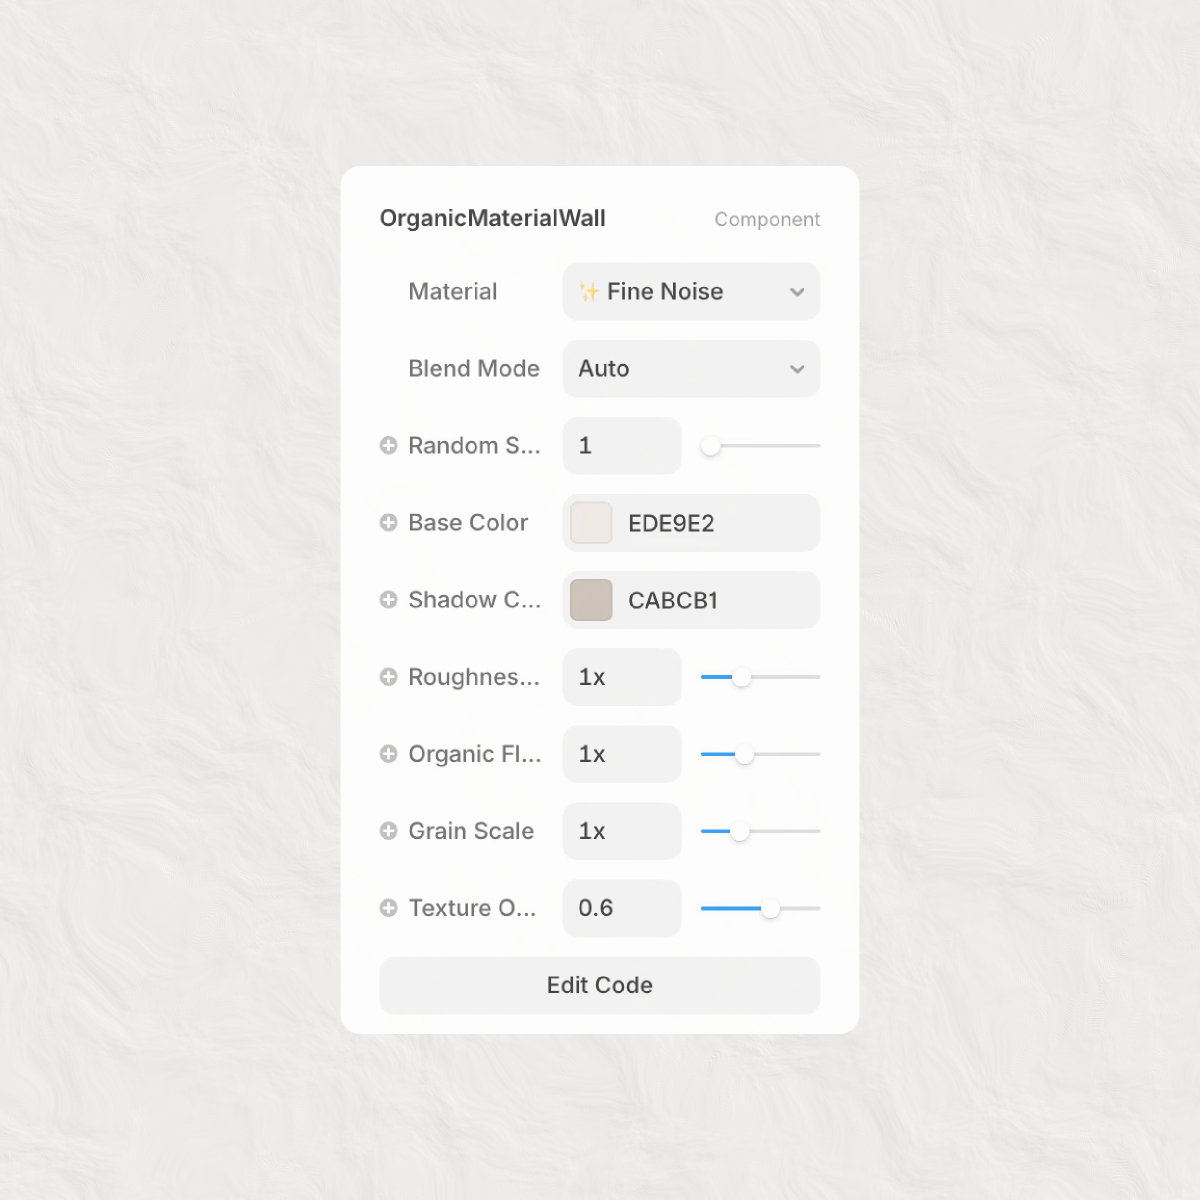Image resolution: width=1200 pixels, height=1200 pixels.
Task: Open the Shadow Color swatch picker
Action: click(x=591, y=600)
